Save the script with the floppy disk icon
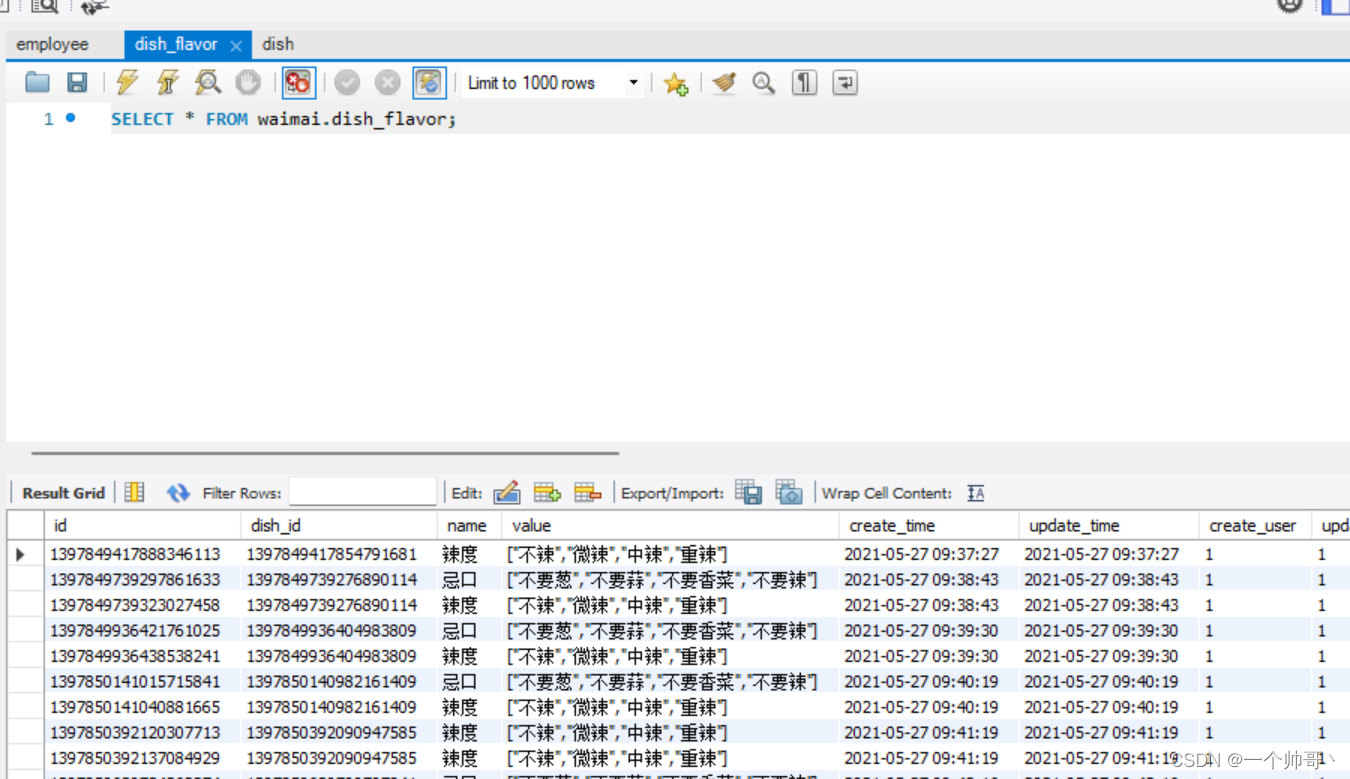 77,83
